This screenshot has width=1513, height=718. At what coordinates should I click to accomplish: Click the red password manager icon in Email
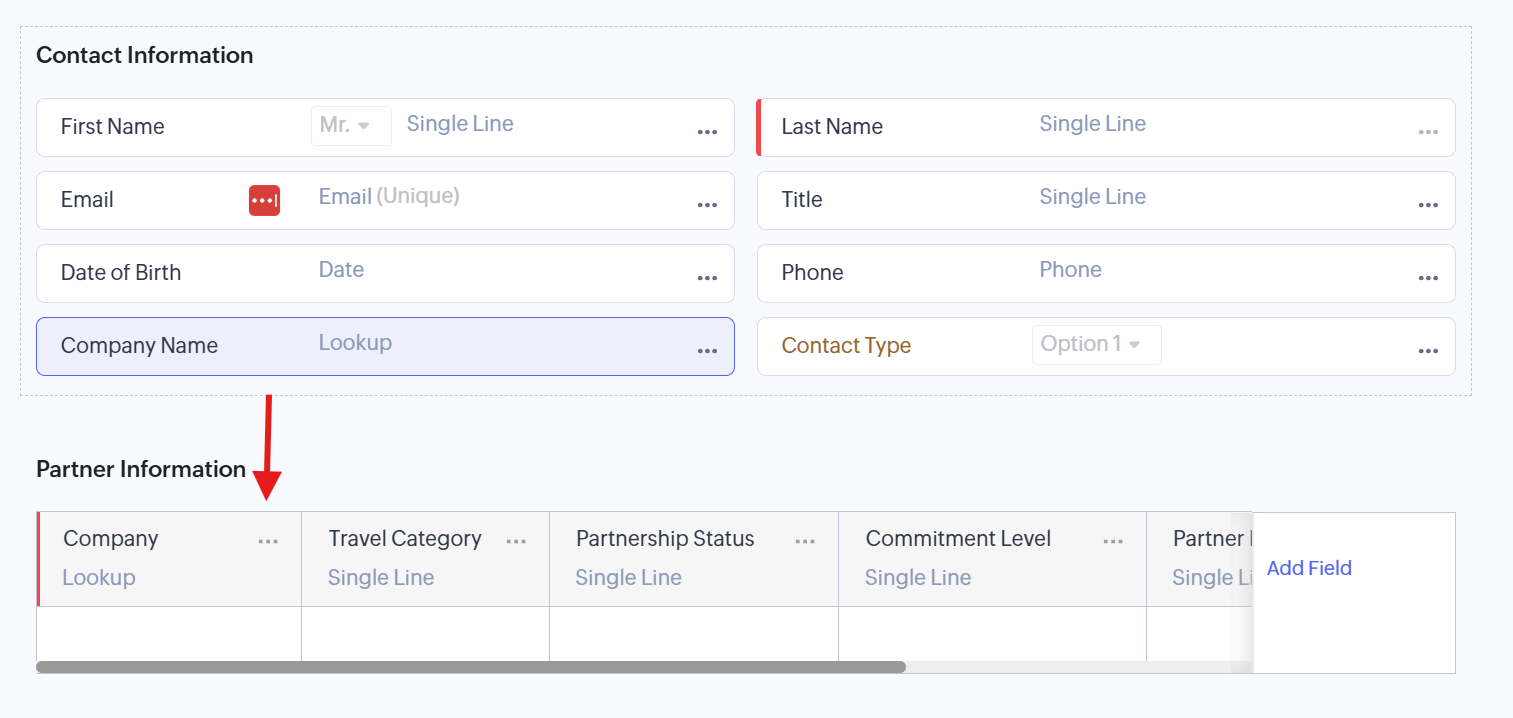coord(264,200)
